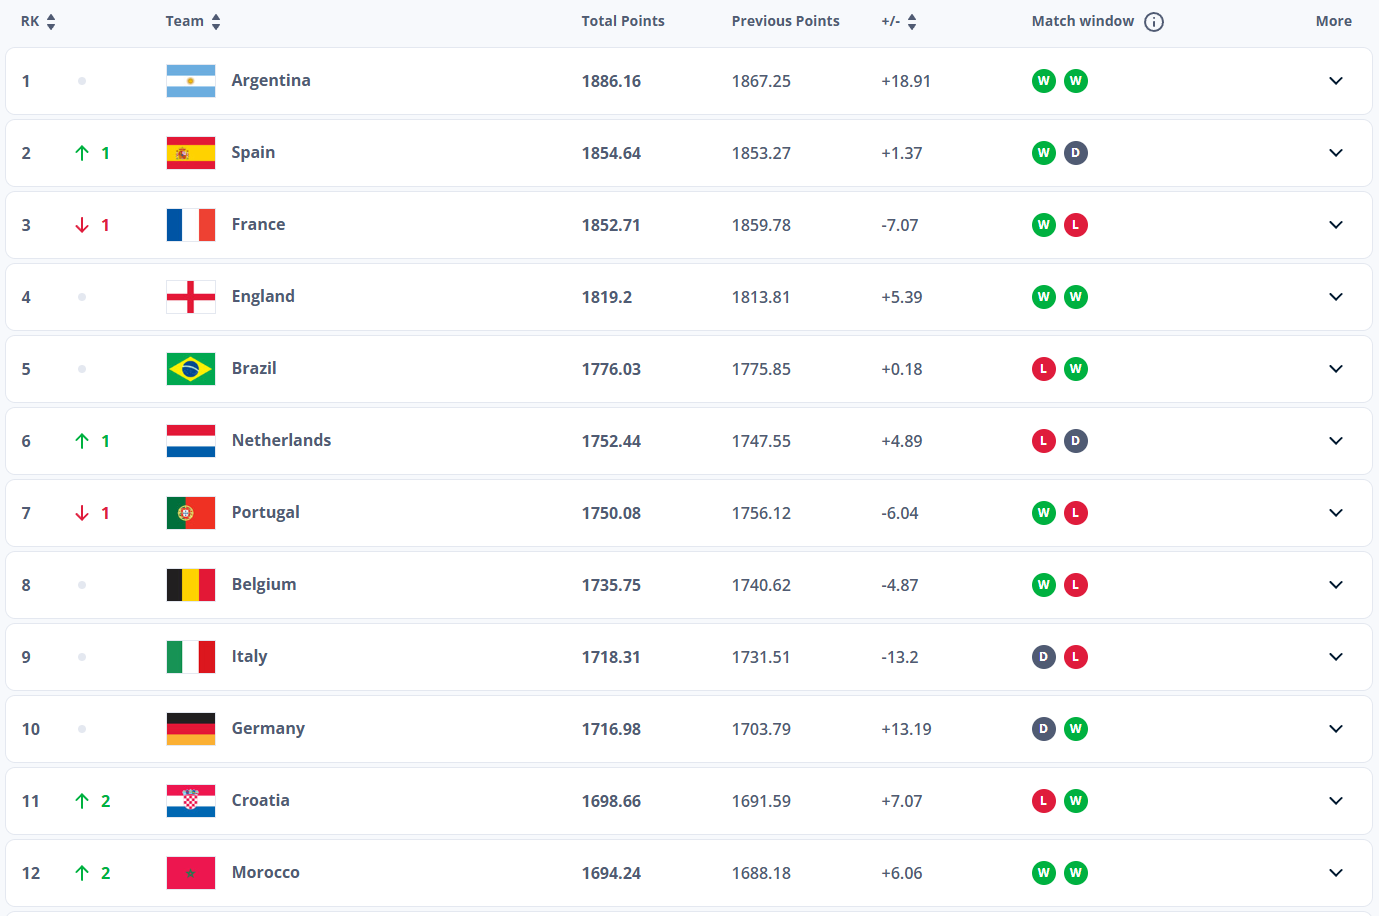Open the Netherlands team page
Image resolution: width=1379 pixels, height=916 pixels.
point(281,440)
